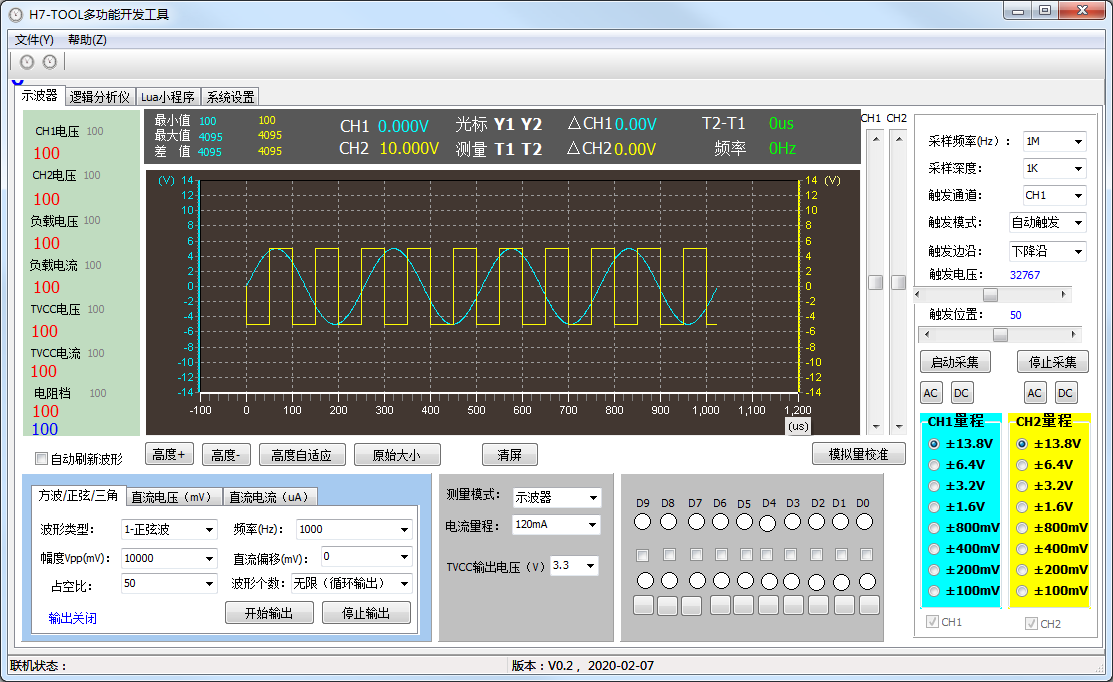
Task: Click the 启动采集 button
Action: click(x=955, y=362)
